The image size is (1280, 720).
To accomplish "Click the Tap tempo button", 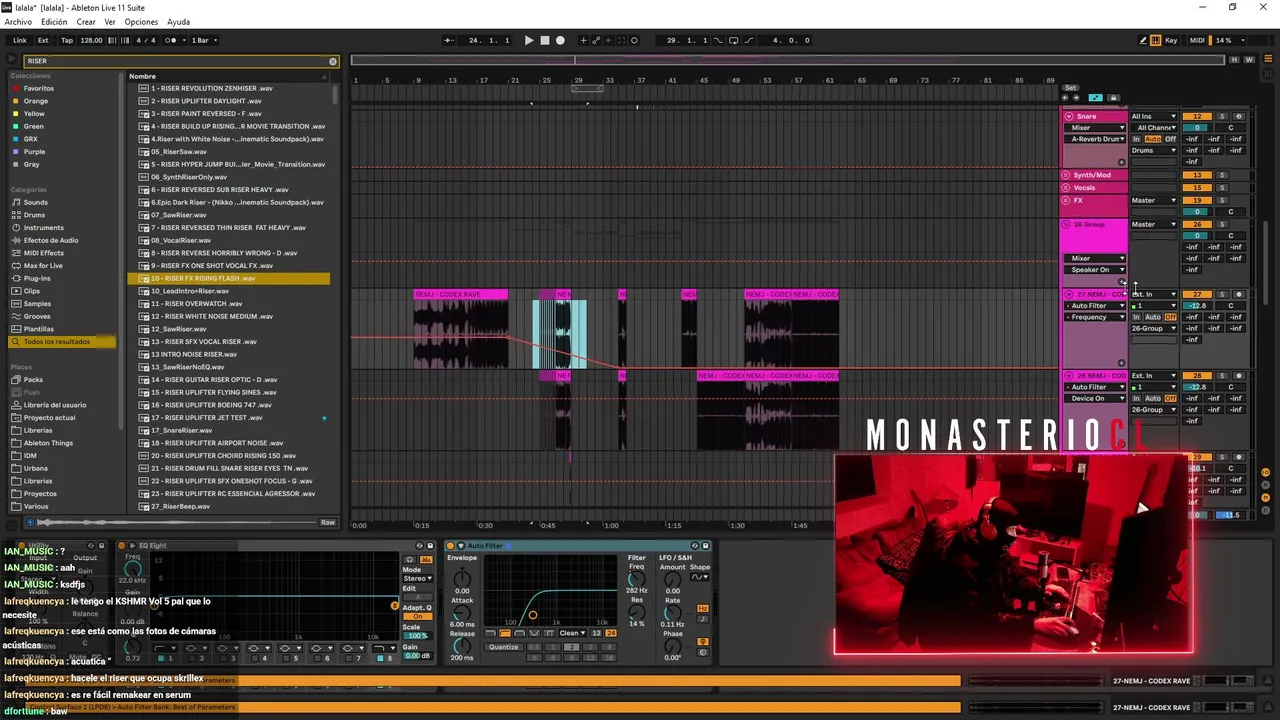I will (x=67, y=40).
